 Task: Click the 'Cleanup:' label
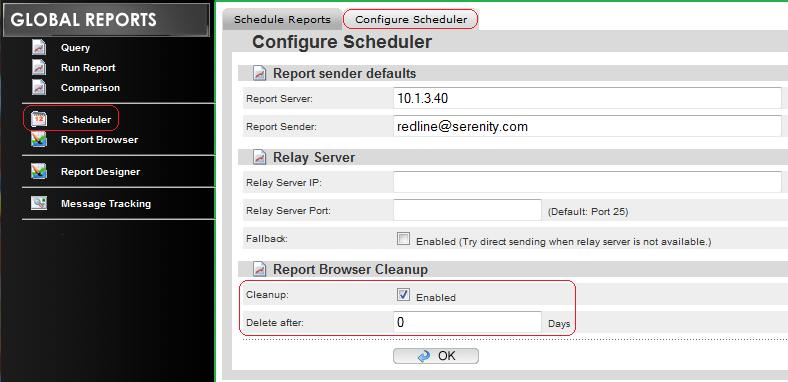coord(267,295)
